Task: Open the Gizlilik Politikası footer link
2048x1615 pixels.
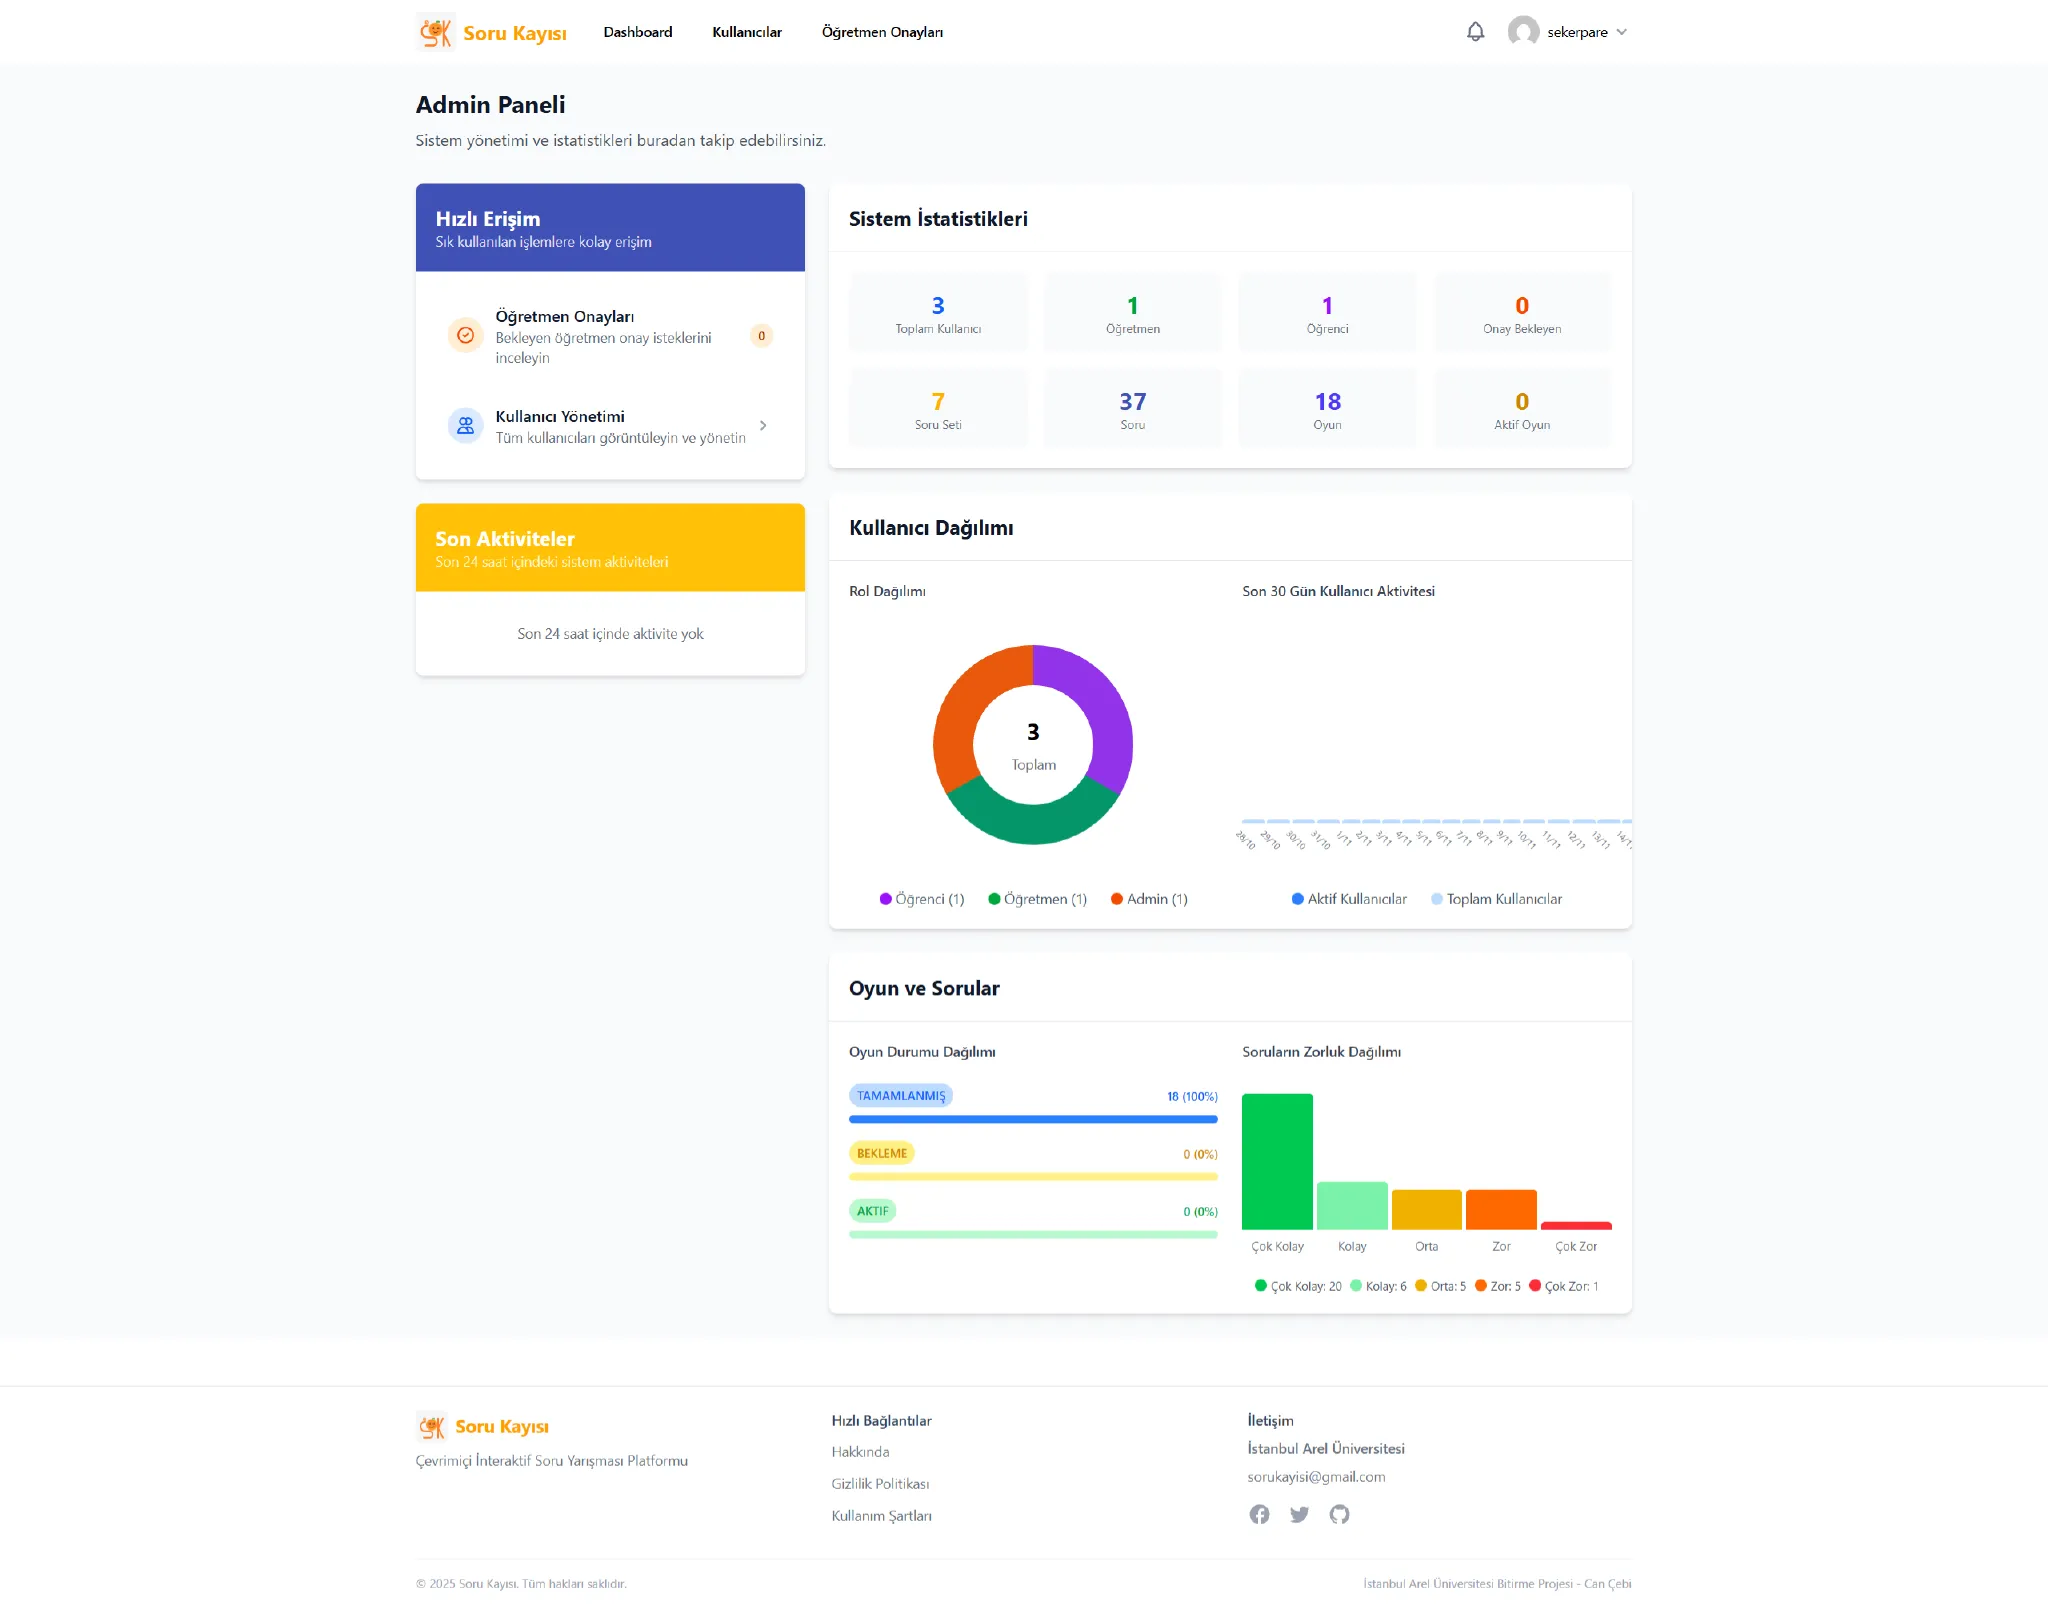Action: (880, 1484)
